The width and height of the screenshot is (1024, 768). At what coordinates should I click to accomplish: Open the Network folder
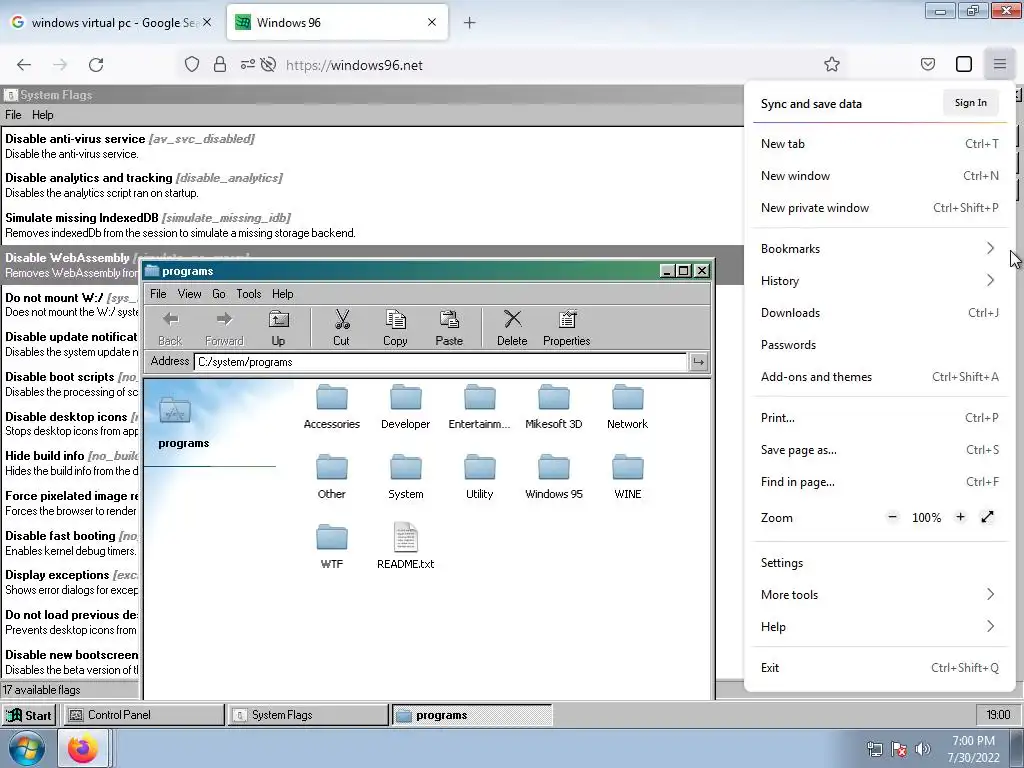[628, 406]
